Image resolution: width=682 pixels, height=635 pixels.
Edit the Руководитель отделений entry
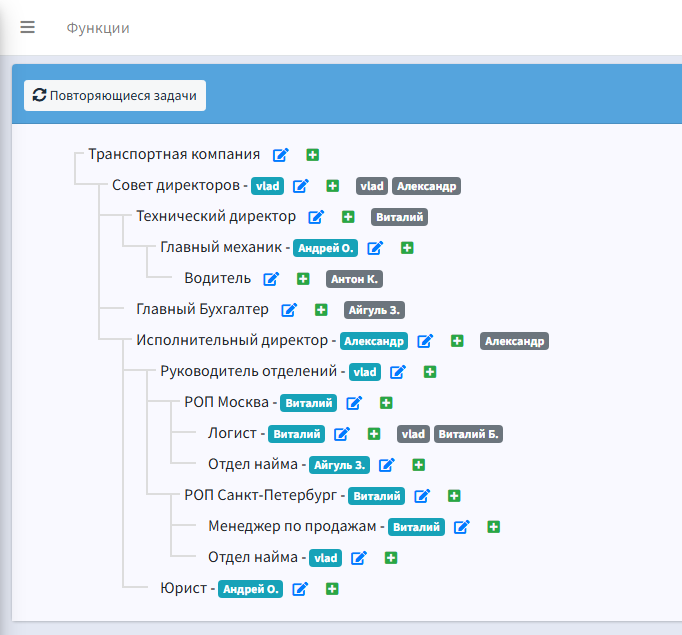tap(398, 372)
